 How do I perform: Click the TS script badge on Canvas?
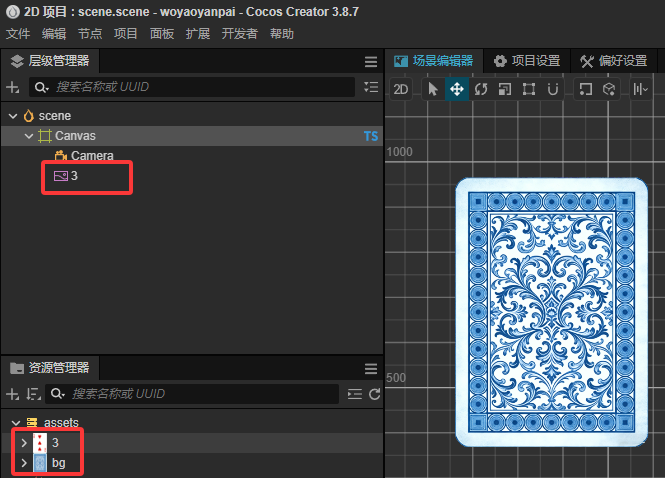click(x=371, y=136)
